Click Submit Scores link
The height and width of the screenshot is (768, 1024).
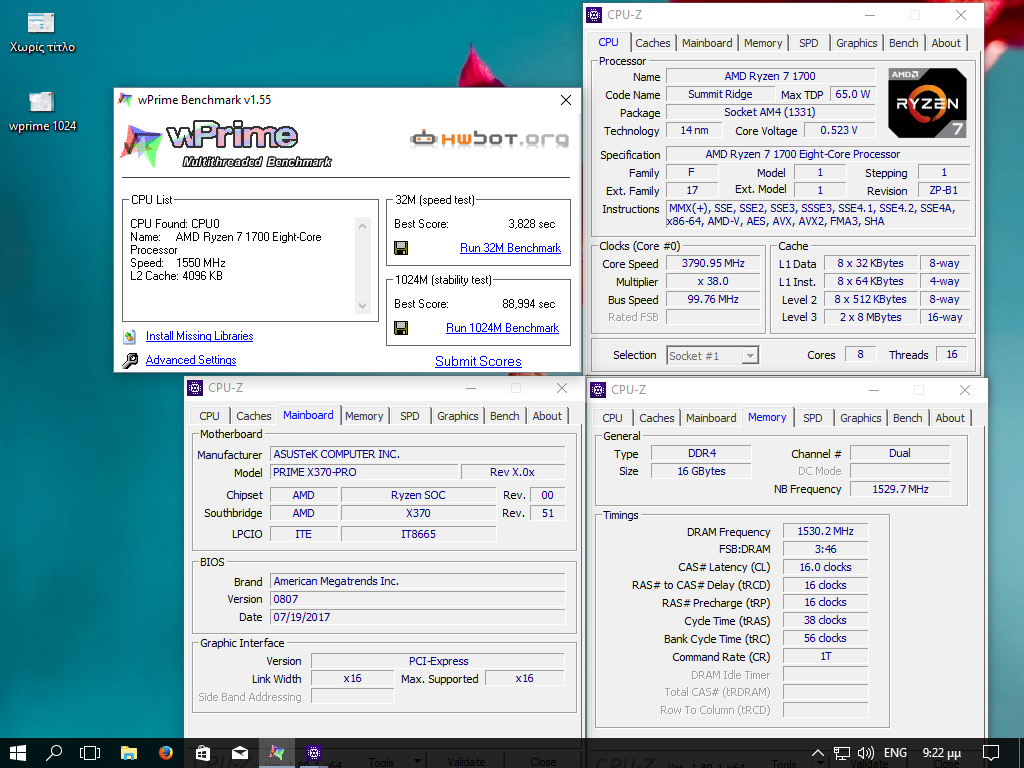tap(478, 362)
